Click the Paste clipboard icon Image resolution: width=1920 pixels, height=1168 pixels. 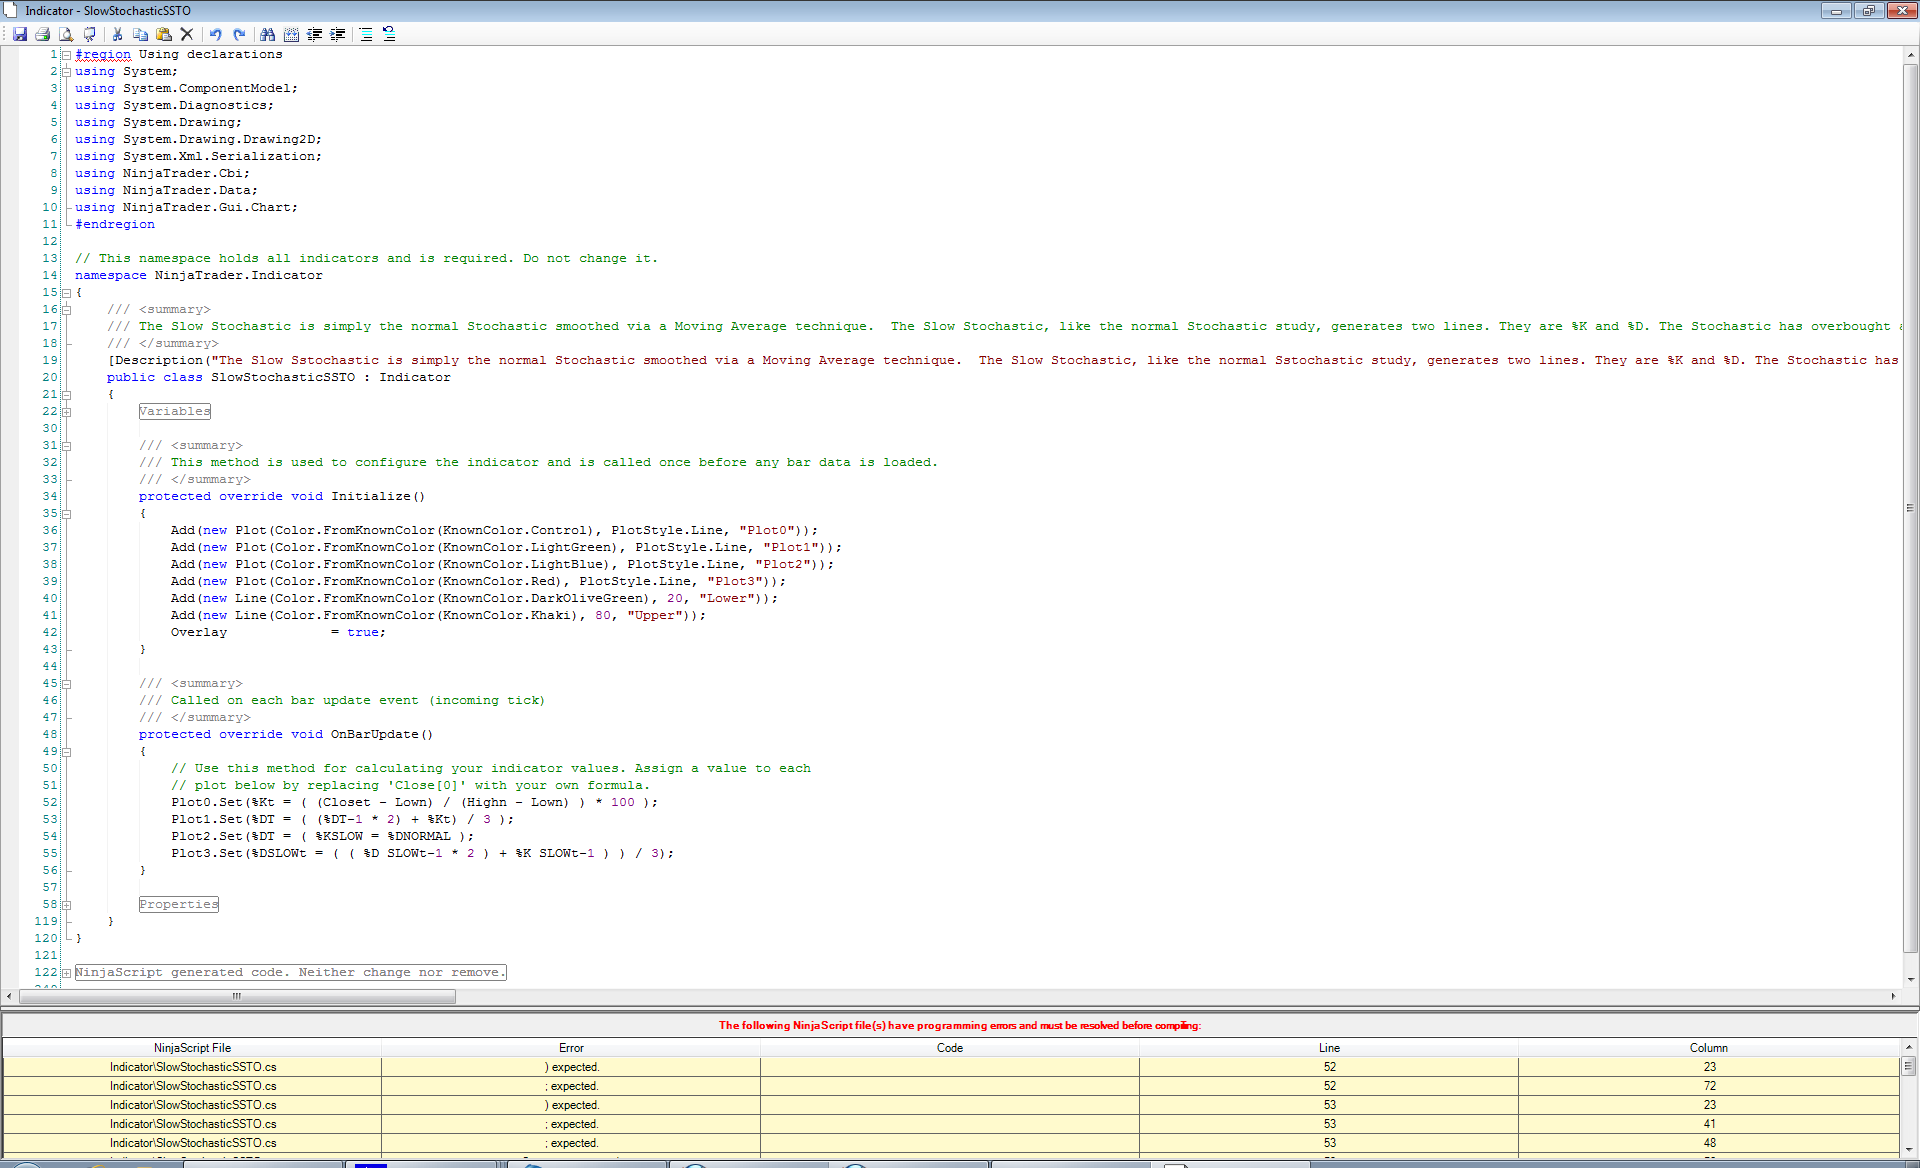tap(164, 34)
